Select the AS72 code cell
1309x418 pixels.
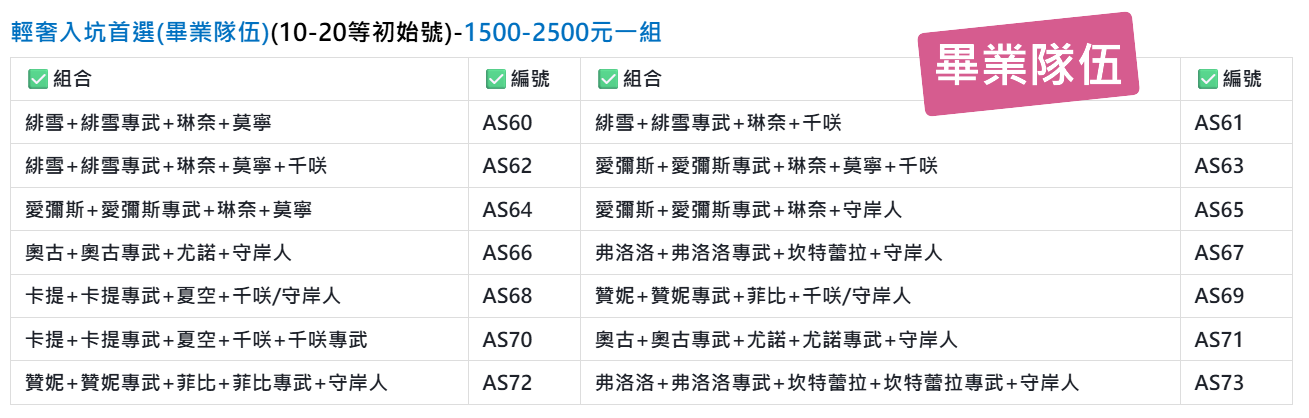pyautogui.click(x=524, y=382)
